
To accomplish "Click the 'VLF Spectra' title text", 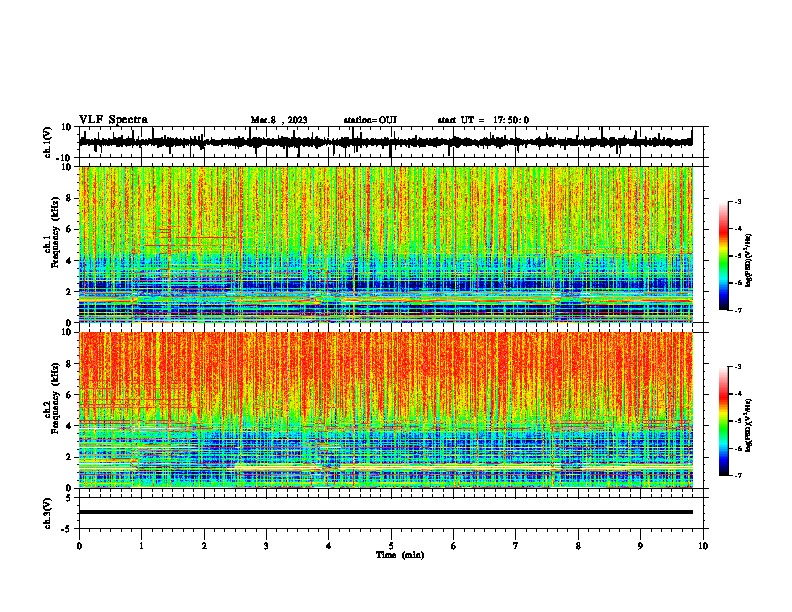I will coord(113,120).
